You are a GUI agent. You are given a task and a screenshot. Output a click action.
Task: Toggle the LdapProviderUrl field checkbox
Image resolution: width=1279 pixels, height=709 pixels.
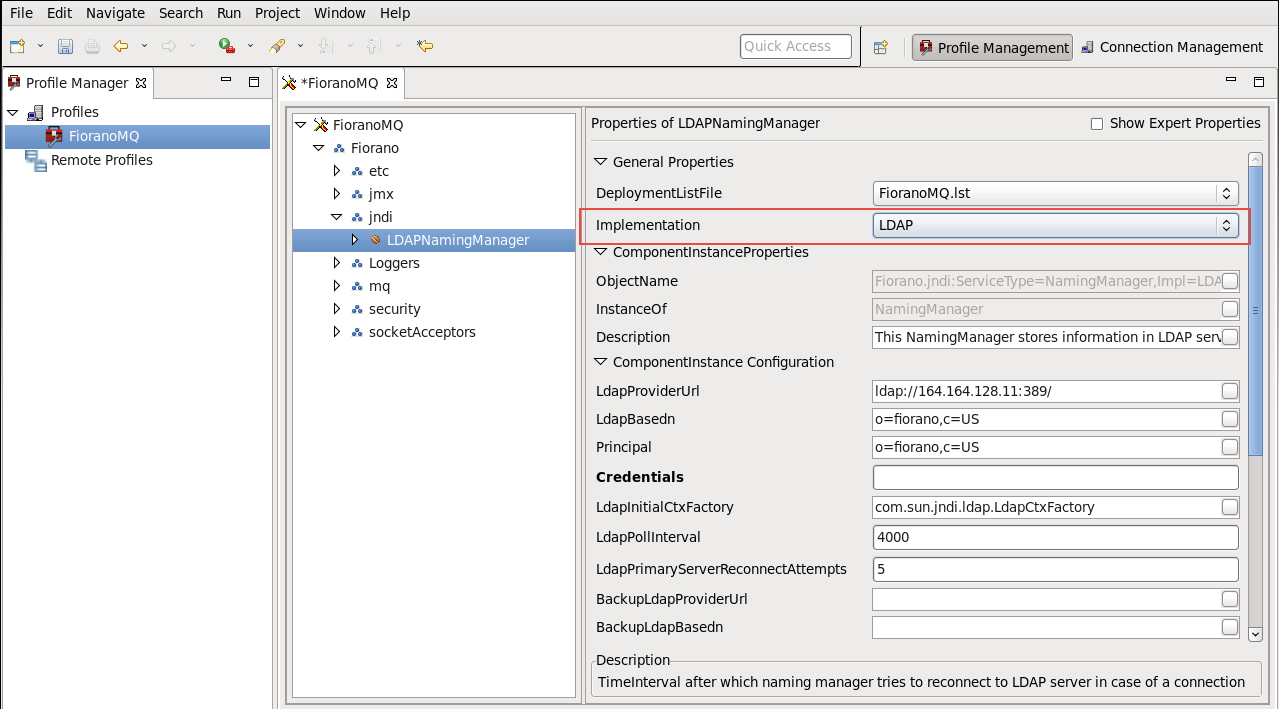coord(1230,391)
